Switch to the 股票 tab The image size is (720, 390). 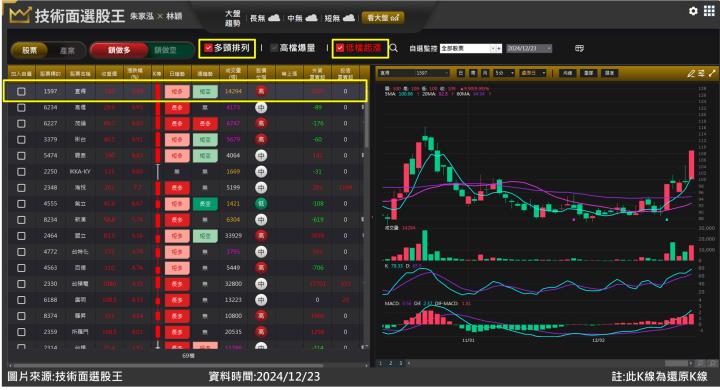tap(29, 50)
